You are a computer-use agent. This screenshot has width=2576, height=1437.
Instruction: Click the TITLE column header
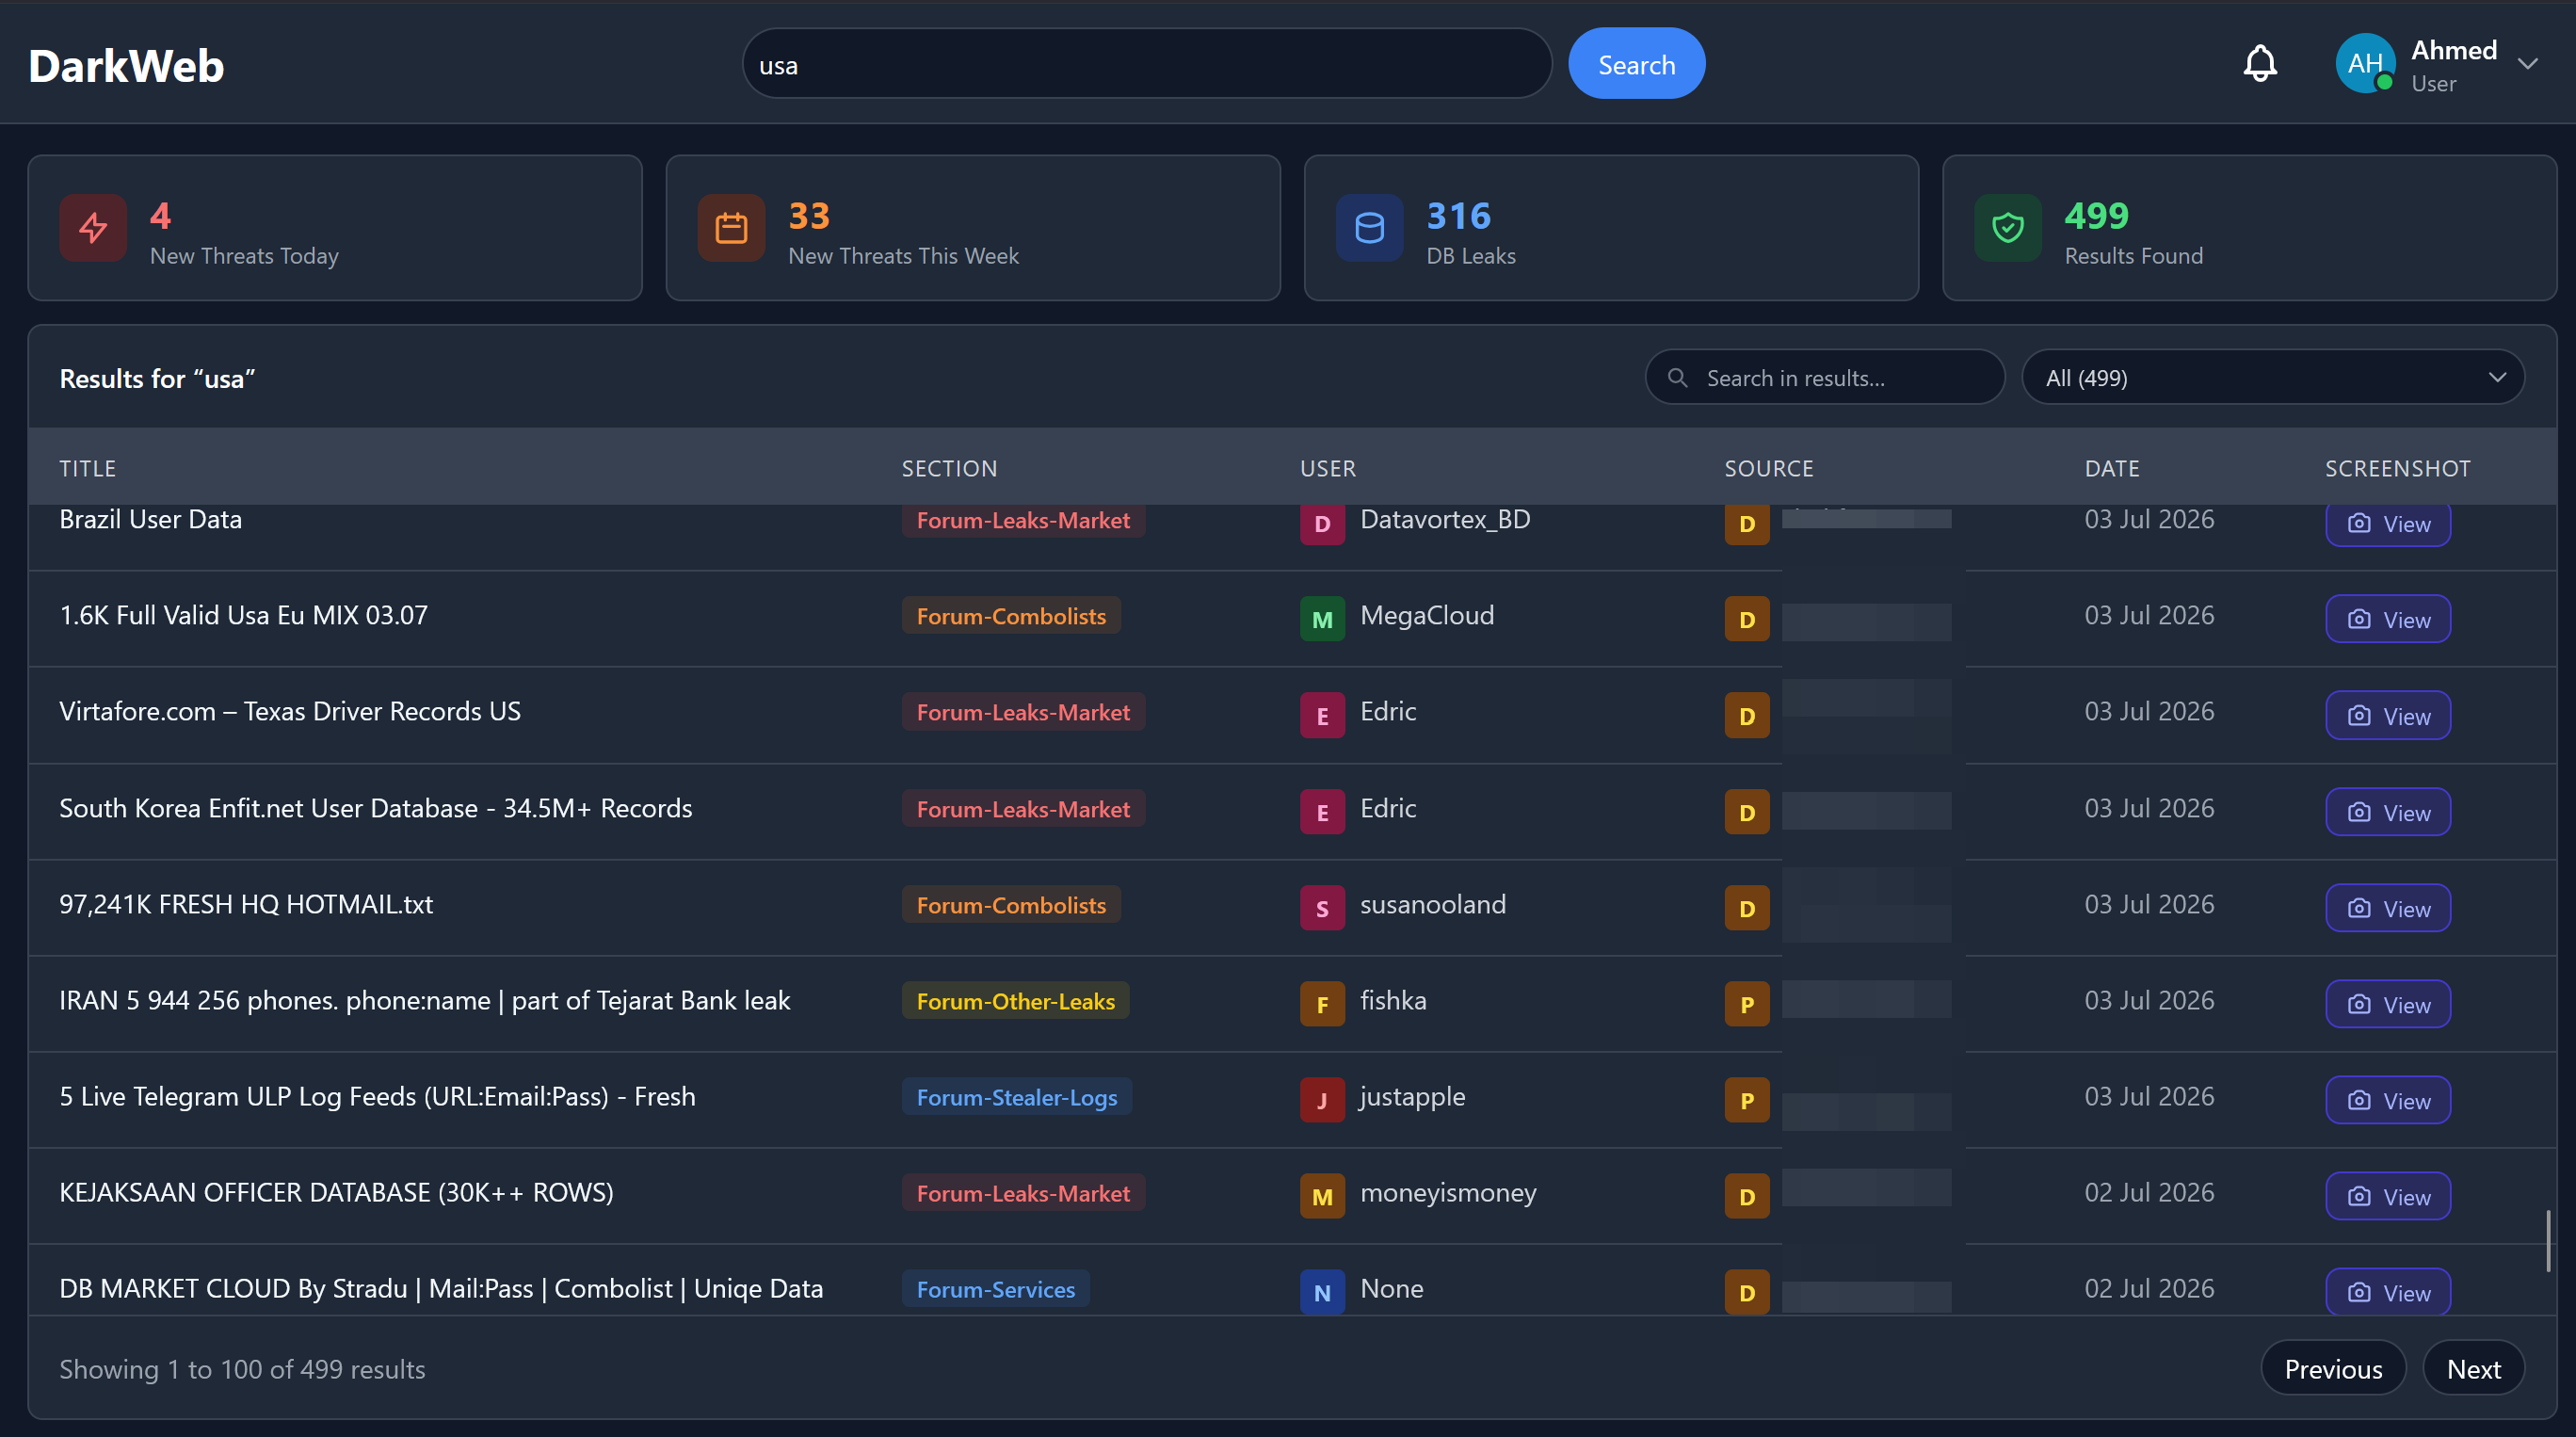88,468
